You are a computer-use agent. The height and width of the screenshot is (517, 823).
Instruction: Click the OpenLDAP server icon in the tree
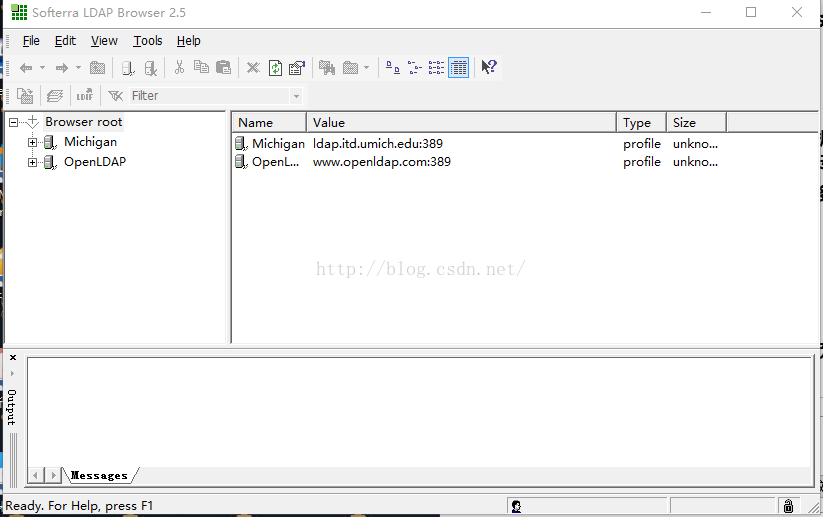coord(50,162)
